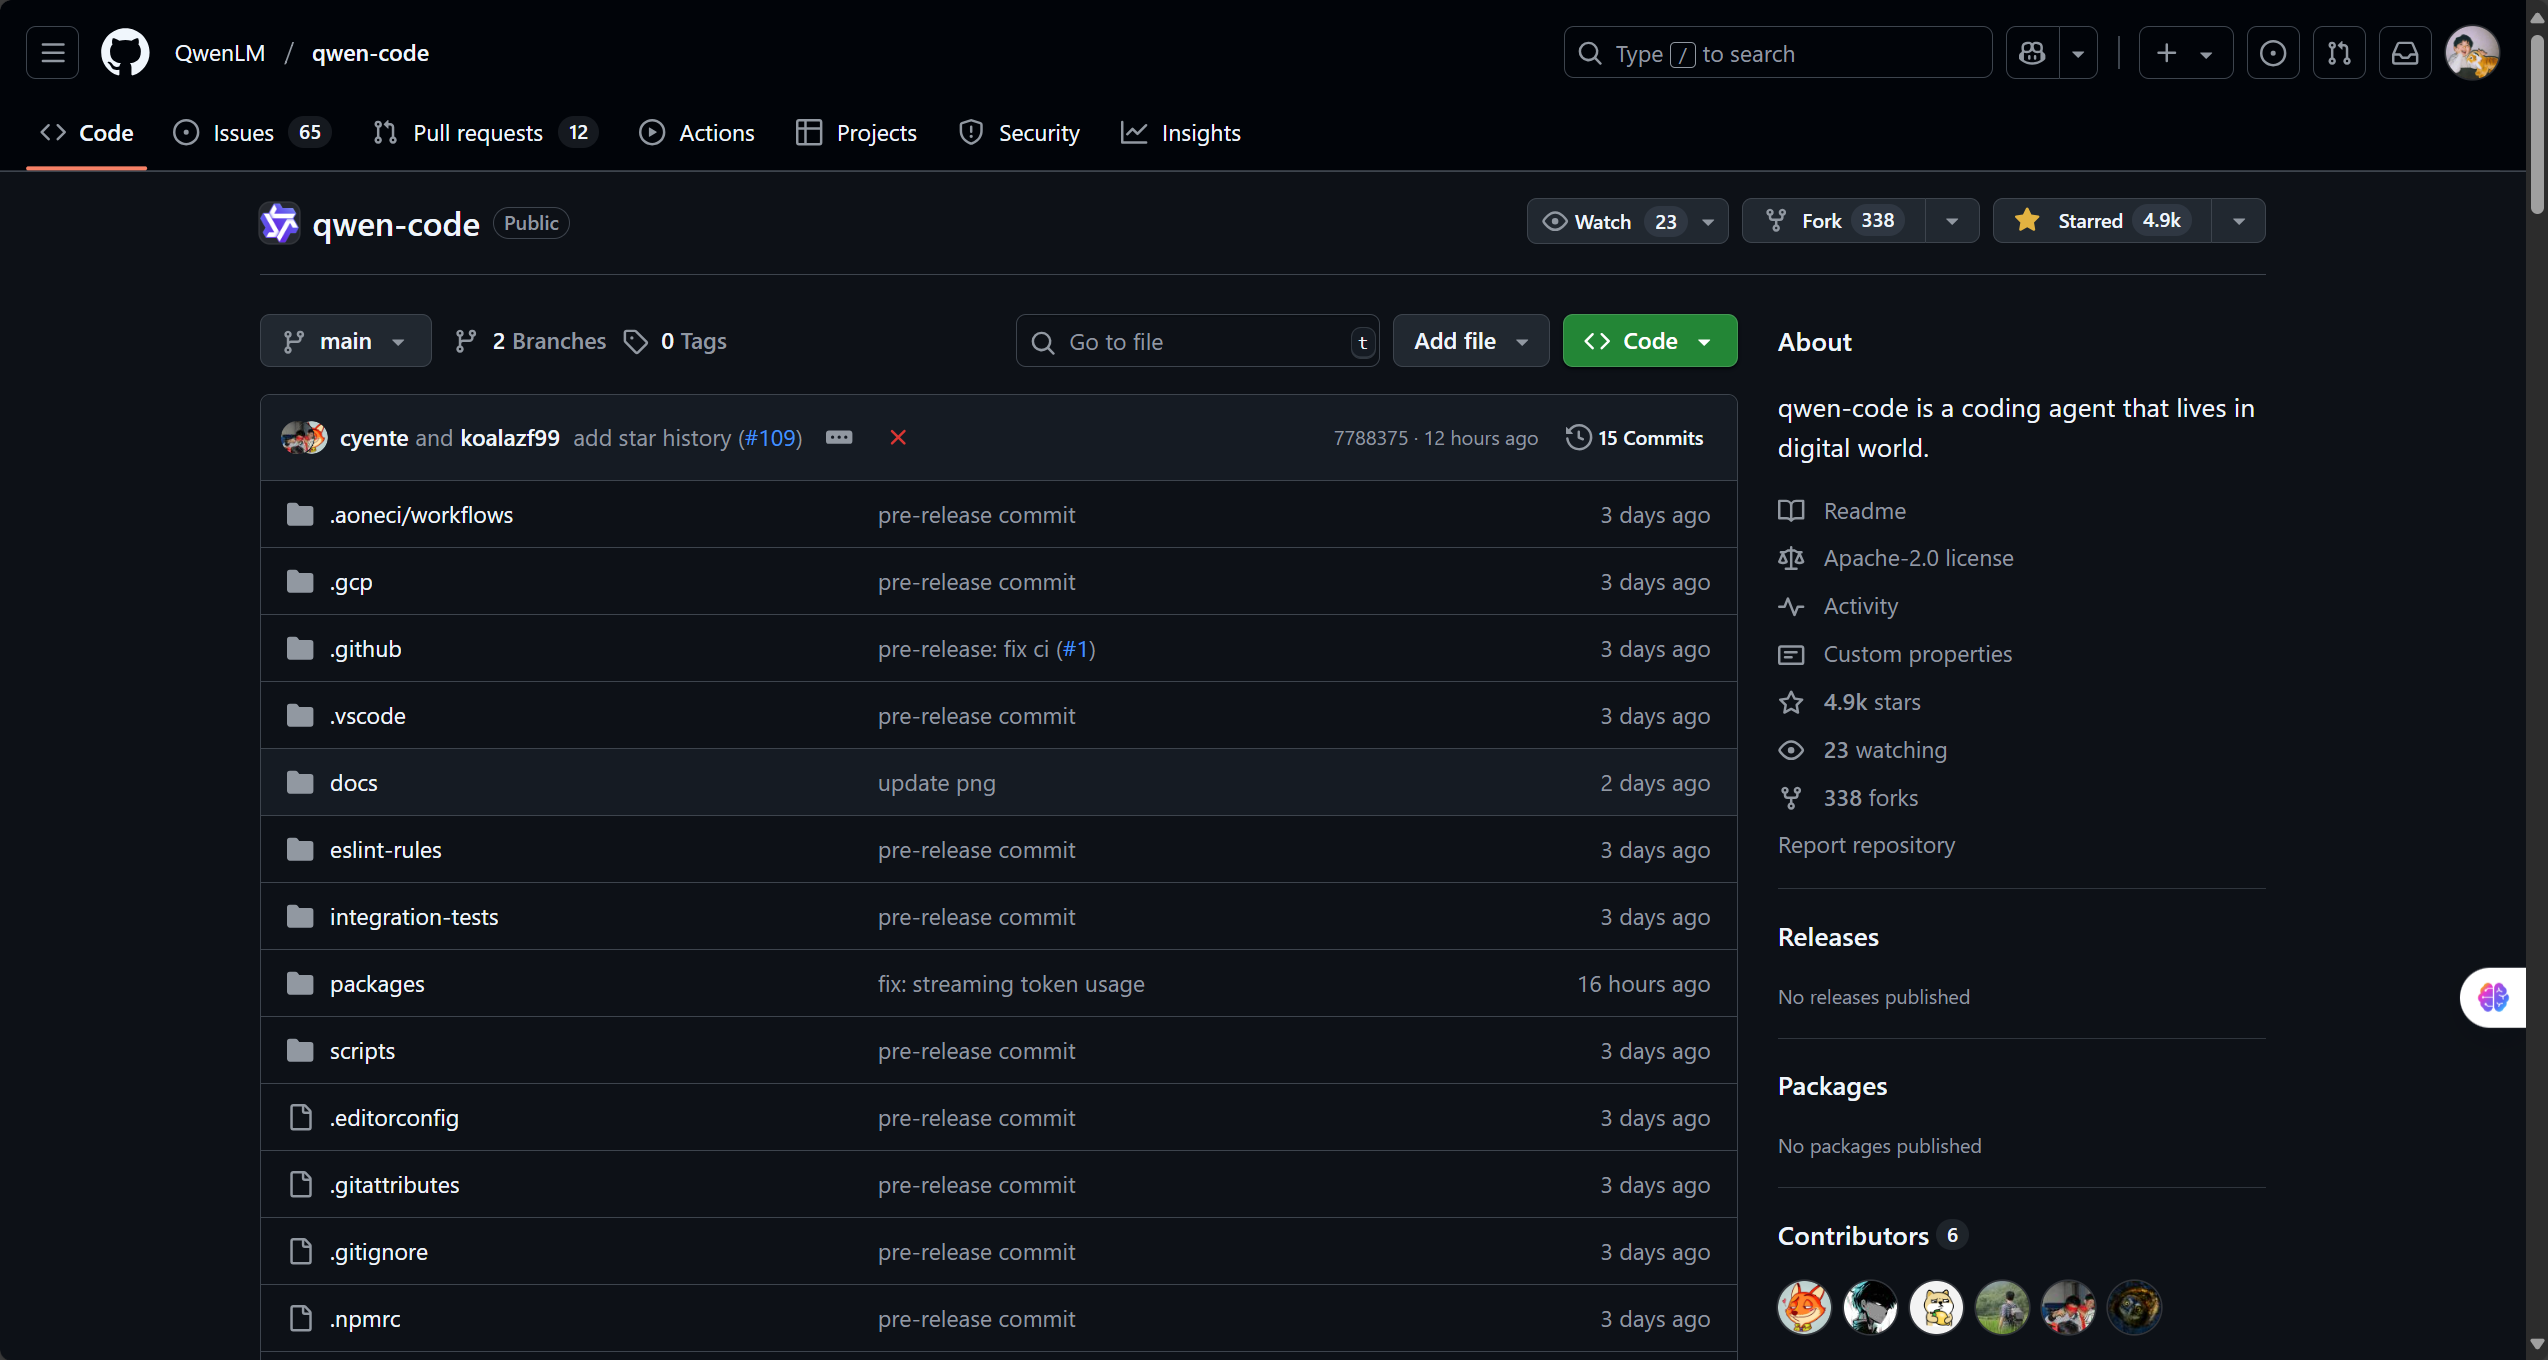The image size is (2548, 1360).
Task: Expand the green Code dropdown
Action: point(1649,341)
